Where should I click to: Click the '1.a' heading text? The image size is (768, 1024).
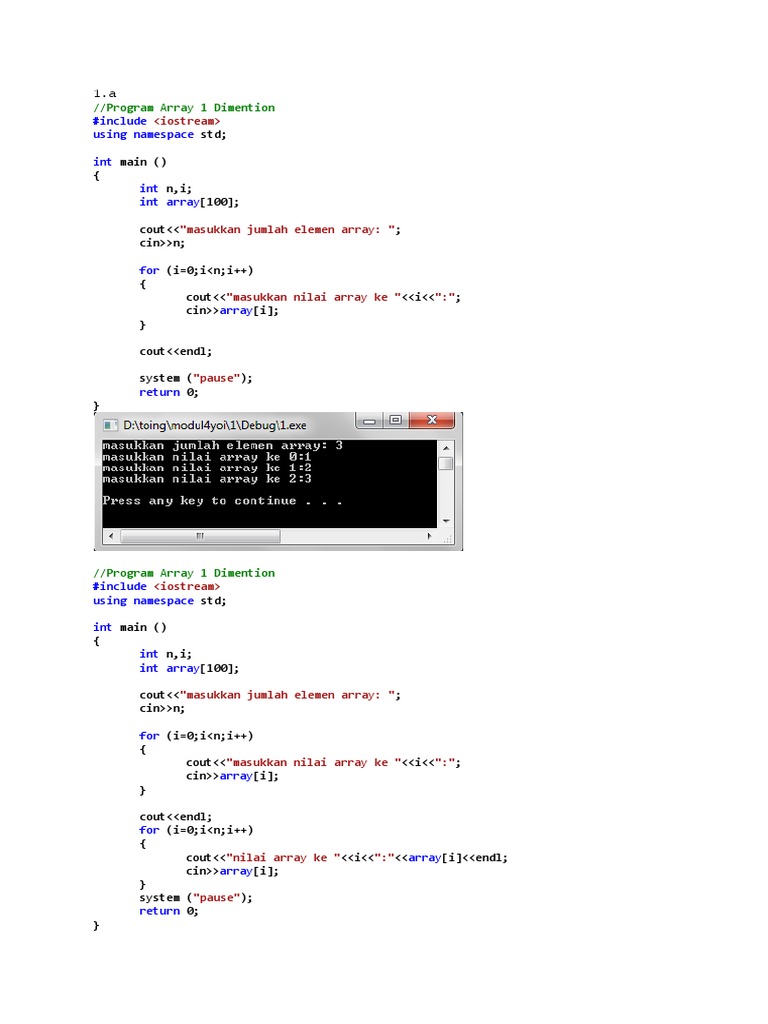(104, 93)
